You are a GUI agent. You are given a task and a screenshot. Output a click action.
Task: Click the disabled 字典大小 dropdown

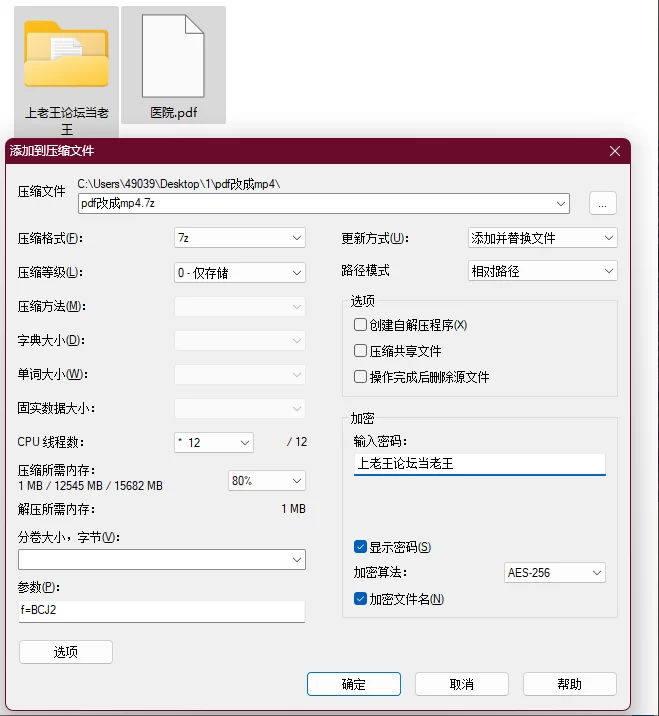(x=240, y=341)
